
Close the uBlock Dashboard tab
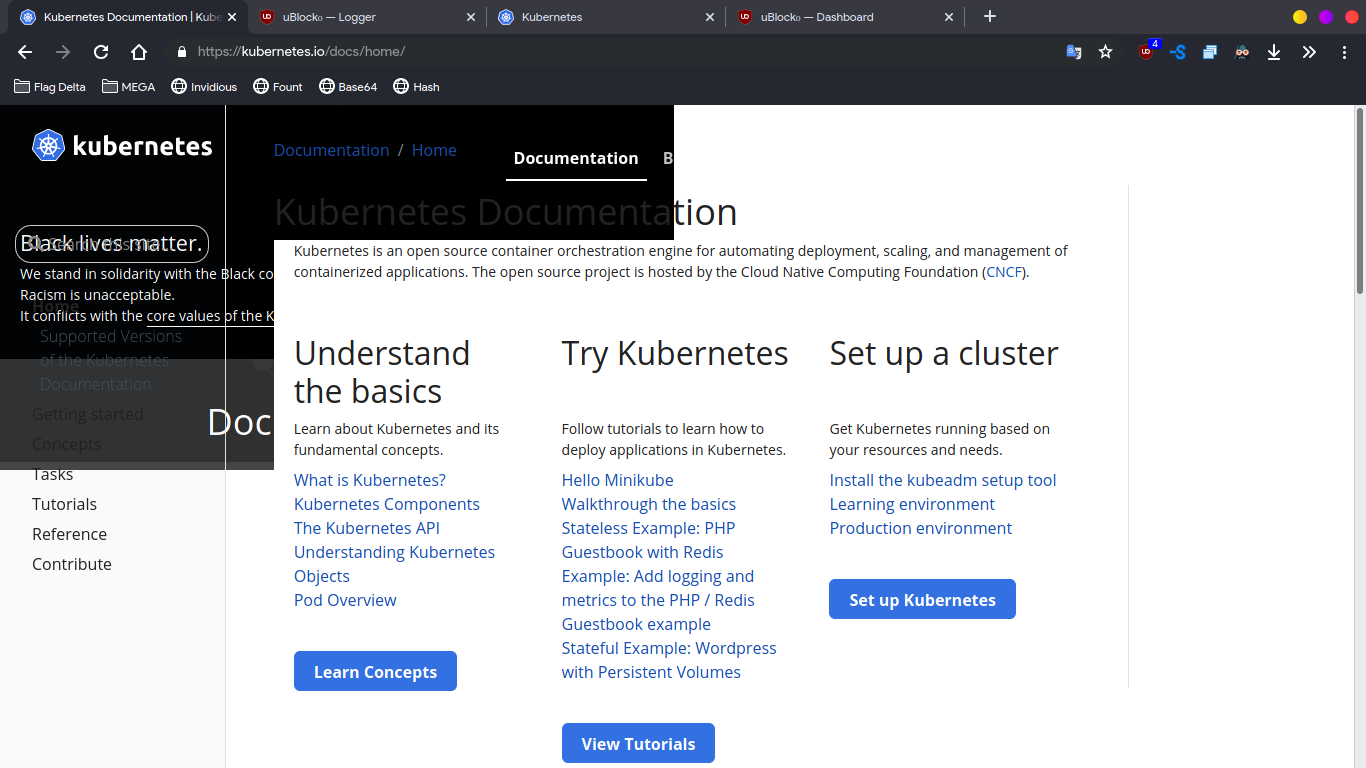click(x=949, y=17)
